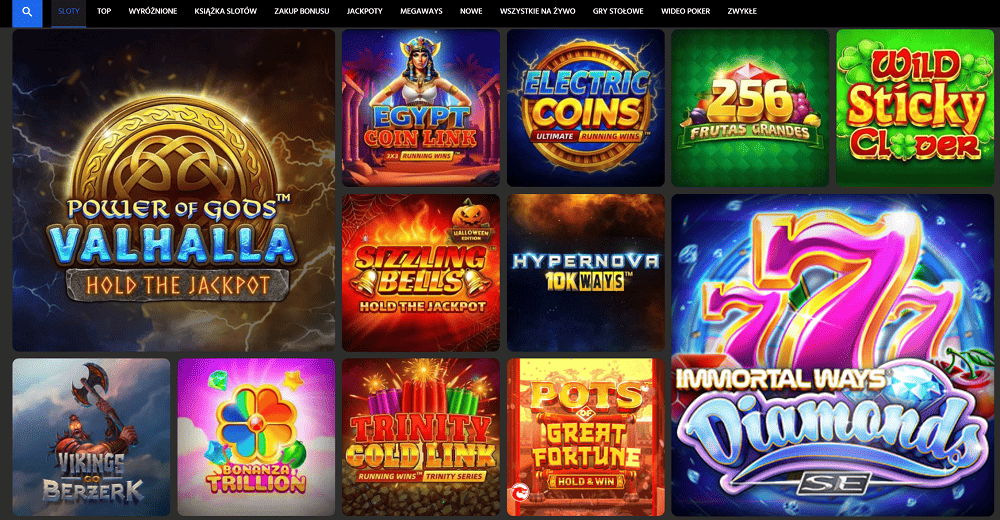The height and width of the screenshot is (520, 1000).
Task: Go to WSZYSTKIE NA ŻYWO section
Action: pos(537,11)
